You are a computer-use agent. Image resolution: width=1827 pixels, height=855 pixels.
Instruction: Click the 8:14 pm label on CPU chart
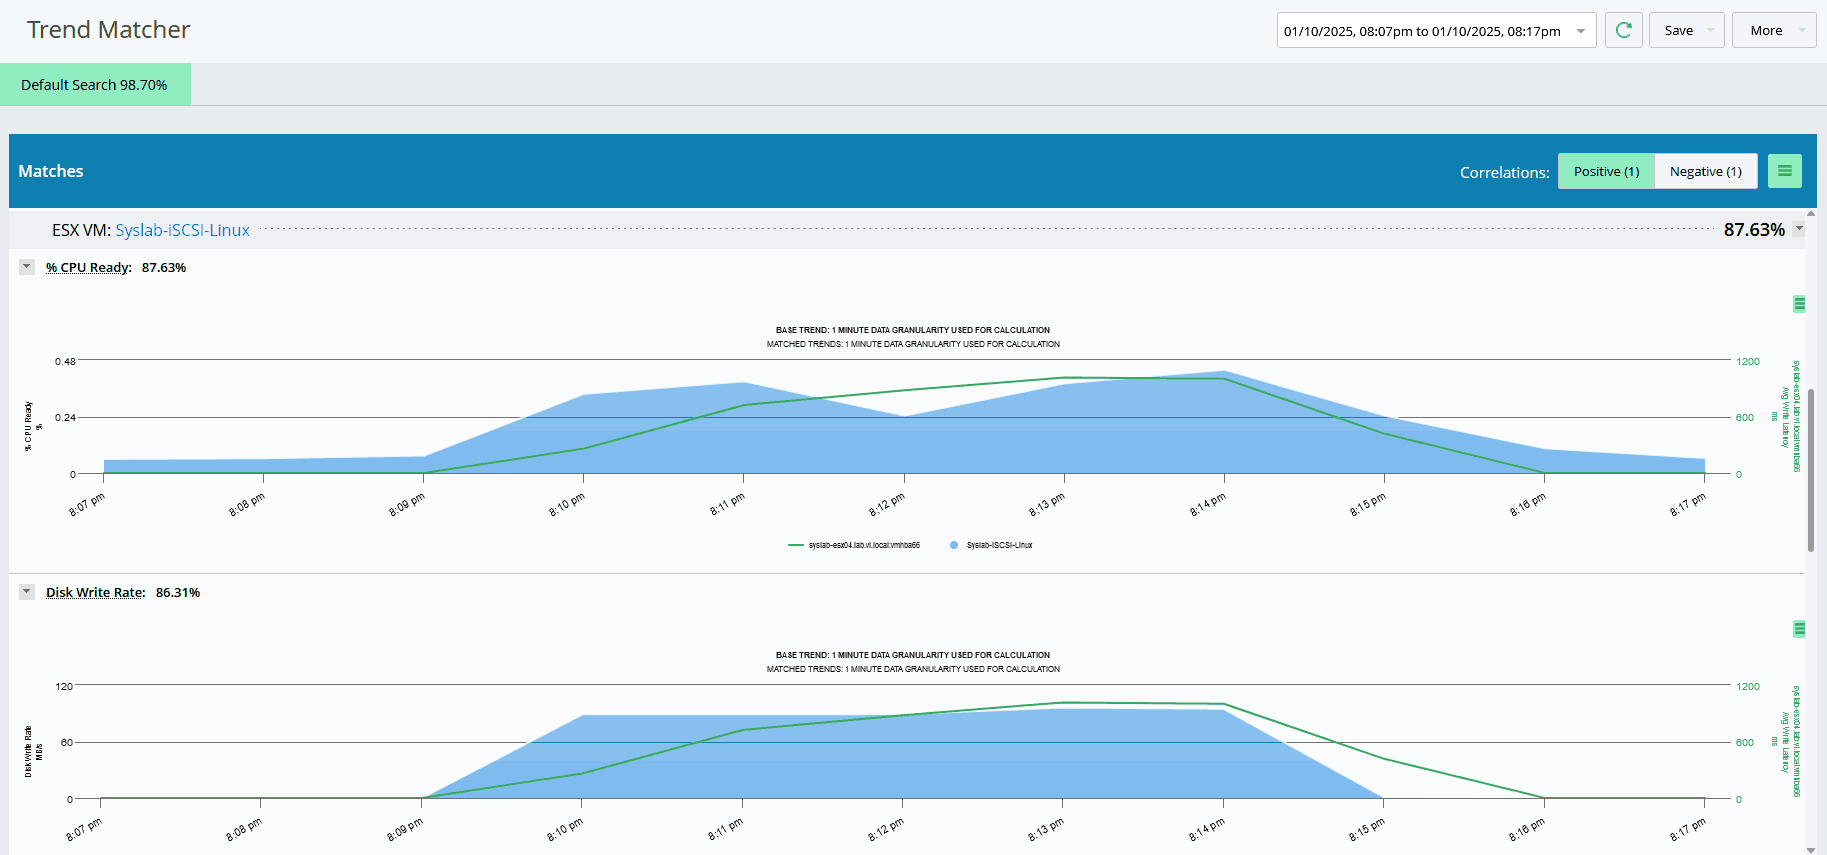[1207, 505]
